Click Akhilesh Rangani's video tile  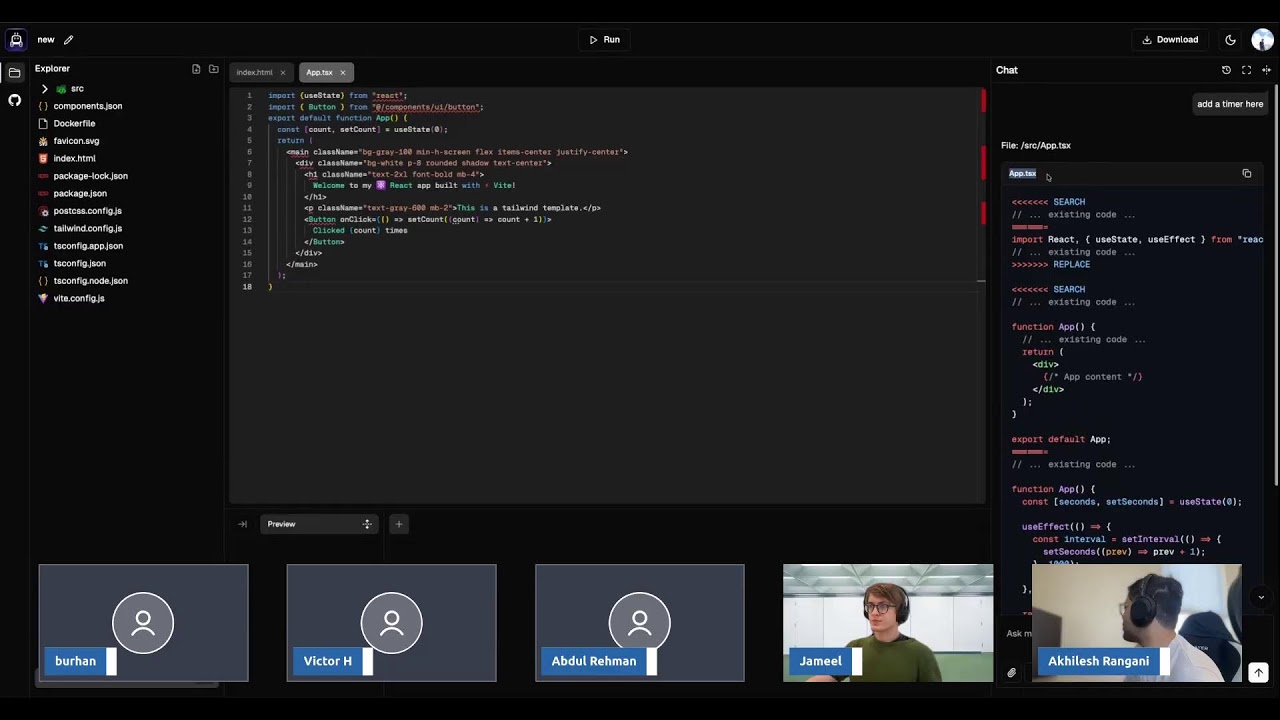pyautogui.click(x=1136, y=623)
